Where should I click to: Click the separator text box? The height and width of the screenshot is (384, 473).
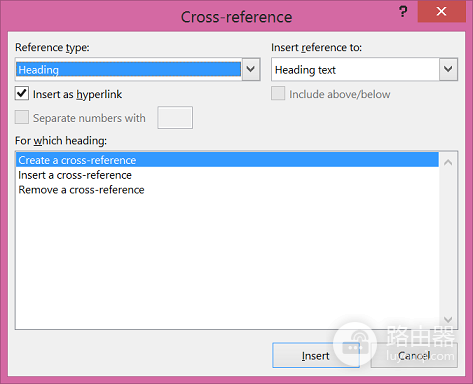coord(175,117)
